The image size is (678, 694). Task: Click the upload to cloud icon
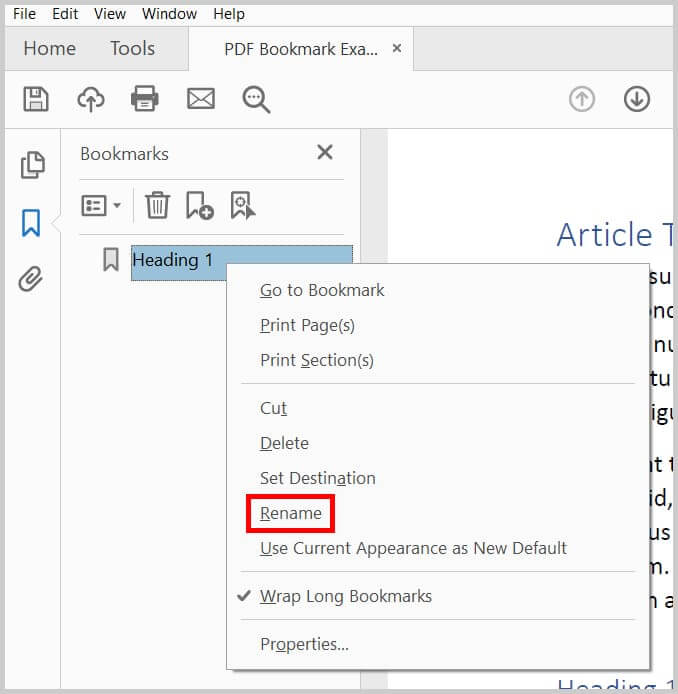[91, 98]
